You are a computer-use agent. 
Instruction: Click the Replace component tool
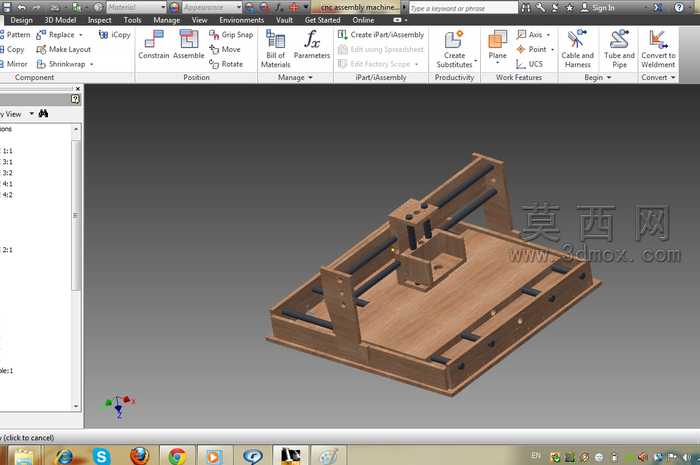[x=55, y=34]
